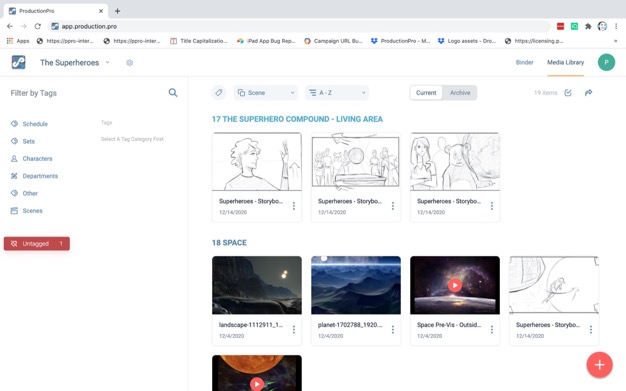Open the 18 Space storyboard sketch thumbnail
This screenshot has height=391, width=626.
[554, 285]
